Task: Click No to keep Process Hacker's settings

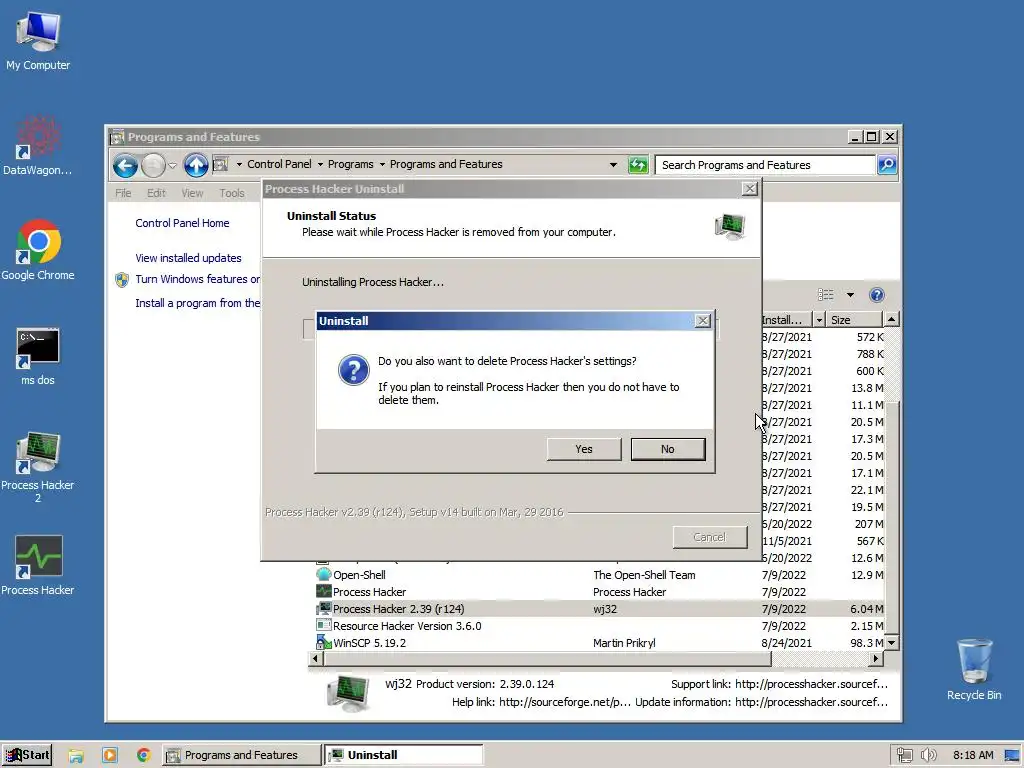Action: coord(667,449)
